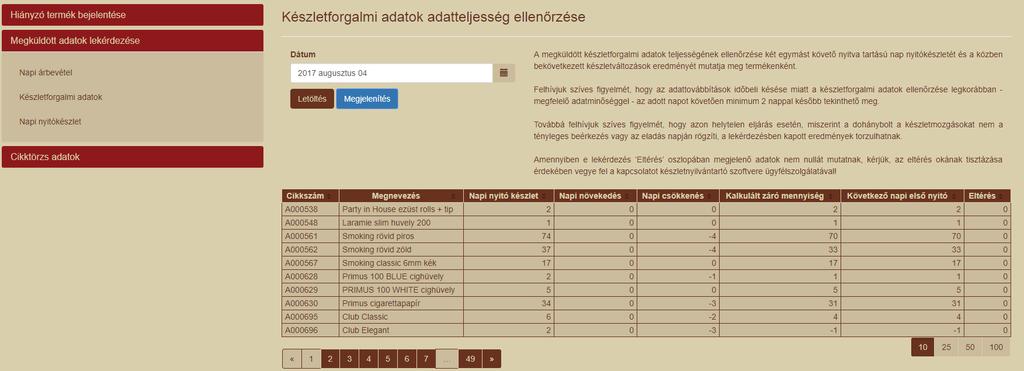Click the Letöltés button
This screenshot has height=371, width=1024.
tap(312, 99)
